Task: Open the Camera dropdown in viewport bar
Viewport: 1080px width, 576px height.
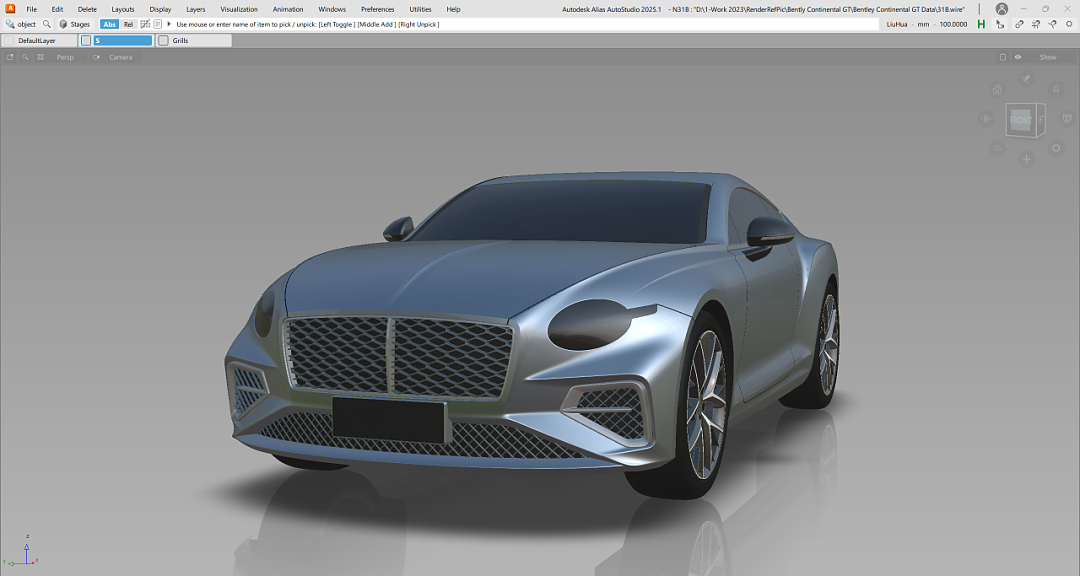Action: pos(120,57)
